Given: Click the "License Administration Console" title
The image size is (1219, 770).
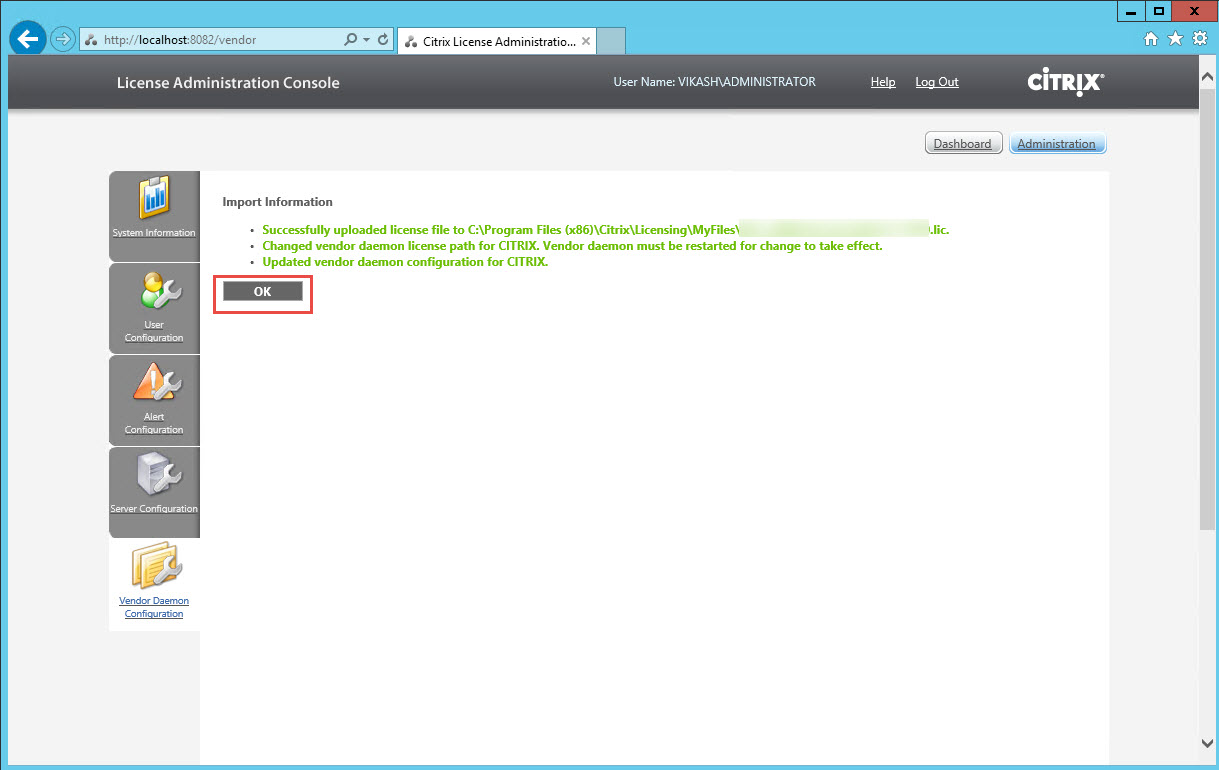Looking at the screenshot, I should click(228, 82).
